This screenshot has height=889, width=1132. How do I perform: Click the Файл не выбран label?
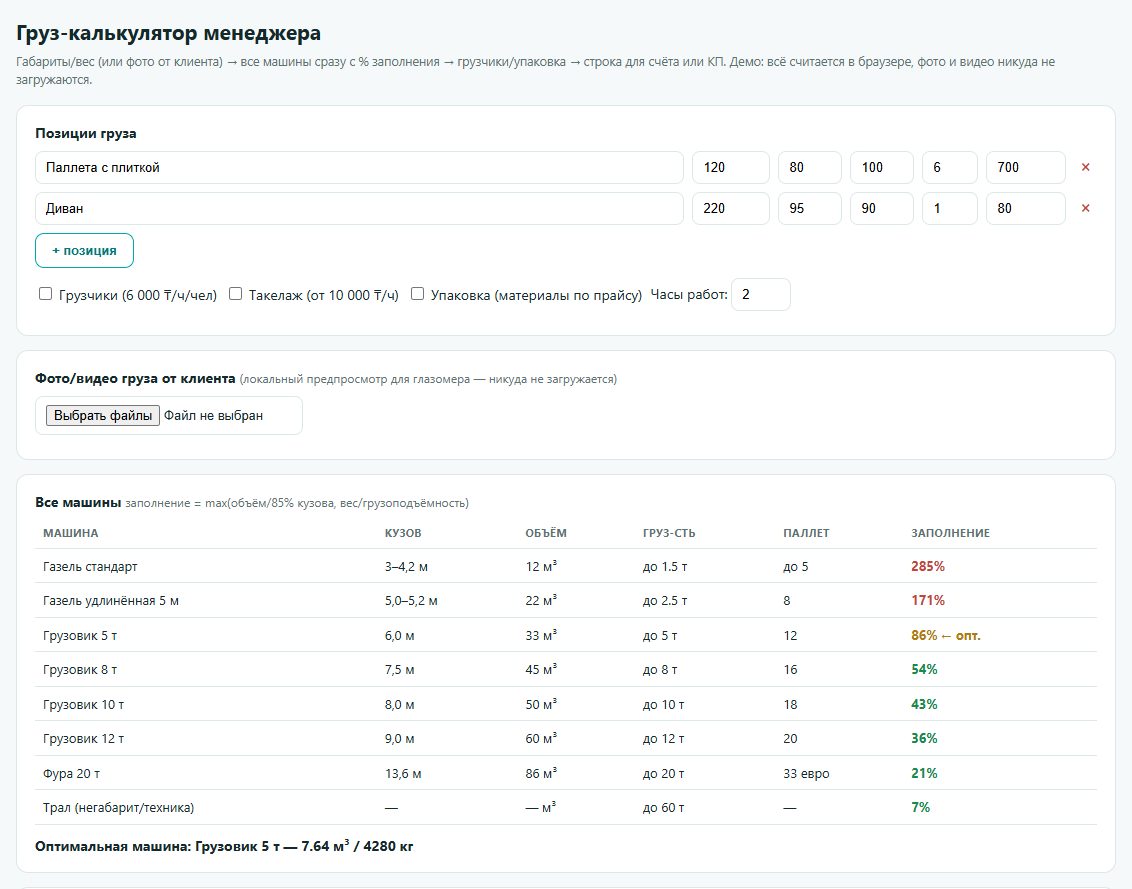coord(213,415)
